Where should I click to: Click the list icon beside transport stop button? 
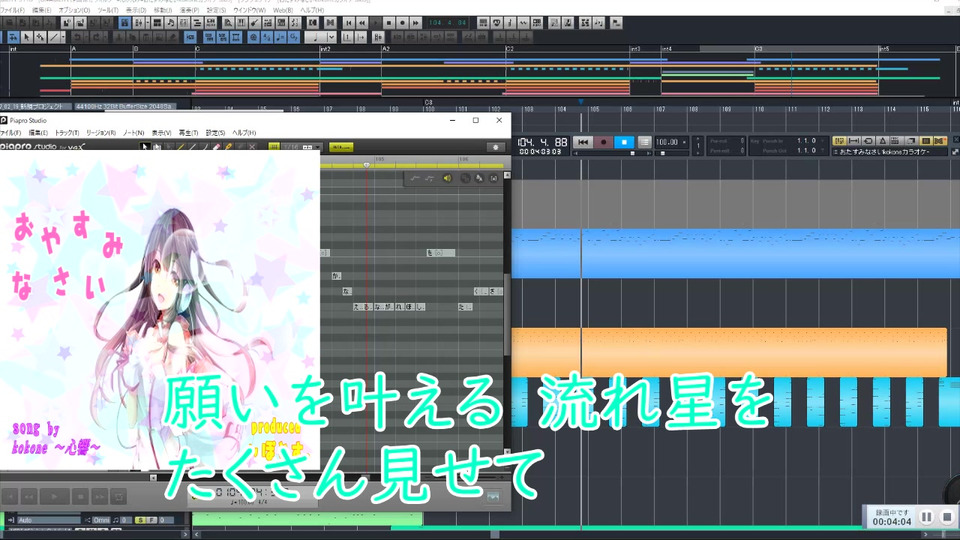(x=645, y=142)
